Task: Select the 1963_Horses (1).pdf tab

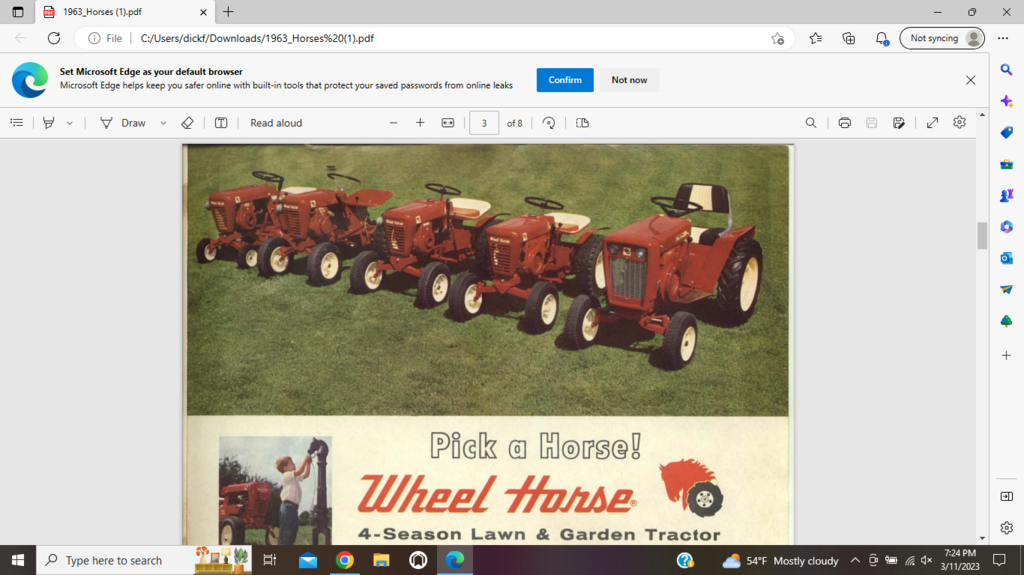Action: click(124, 12)
